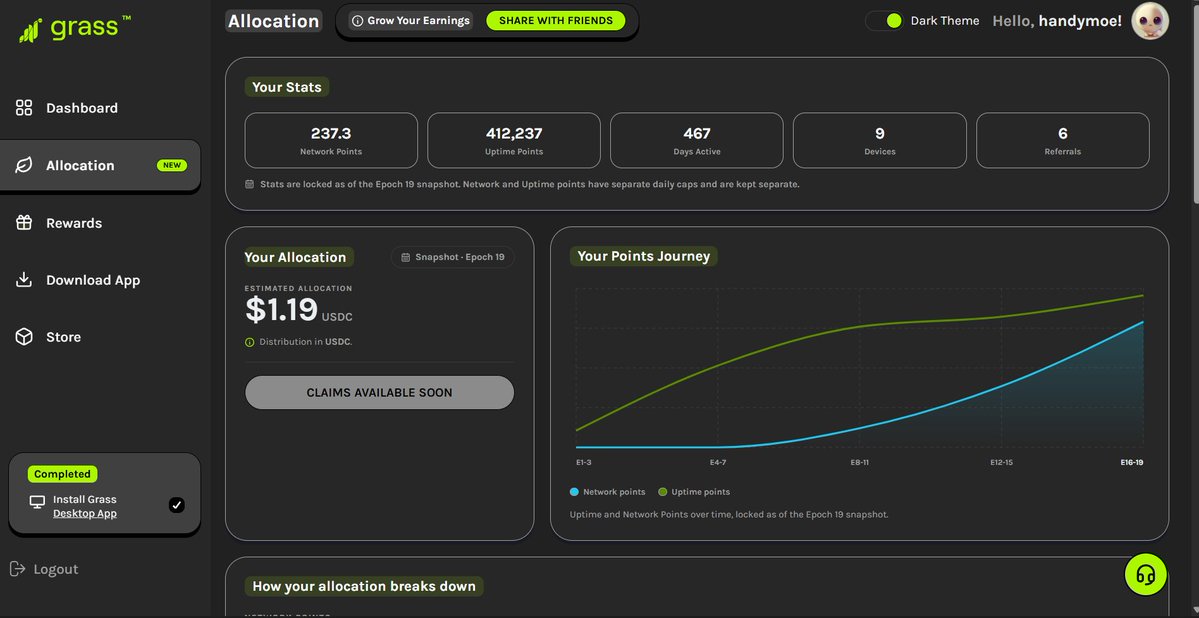The height and width of the screenshot is (618, 1199).
Task: Click the user avatar picture
Action: tap(1149, 21)
